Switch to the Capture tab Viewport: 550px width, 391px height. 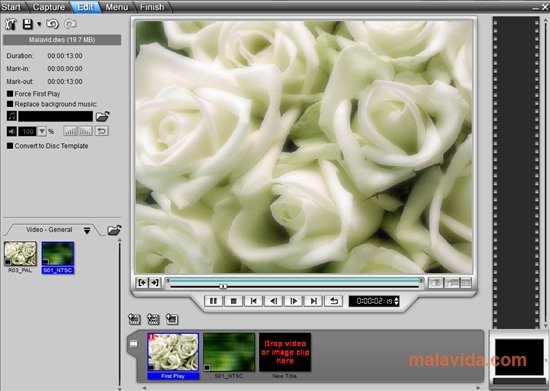49,7
